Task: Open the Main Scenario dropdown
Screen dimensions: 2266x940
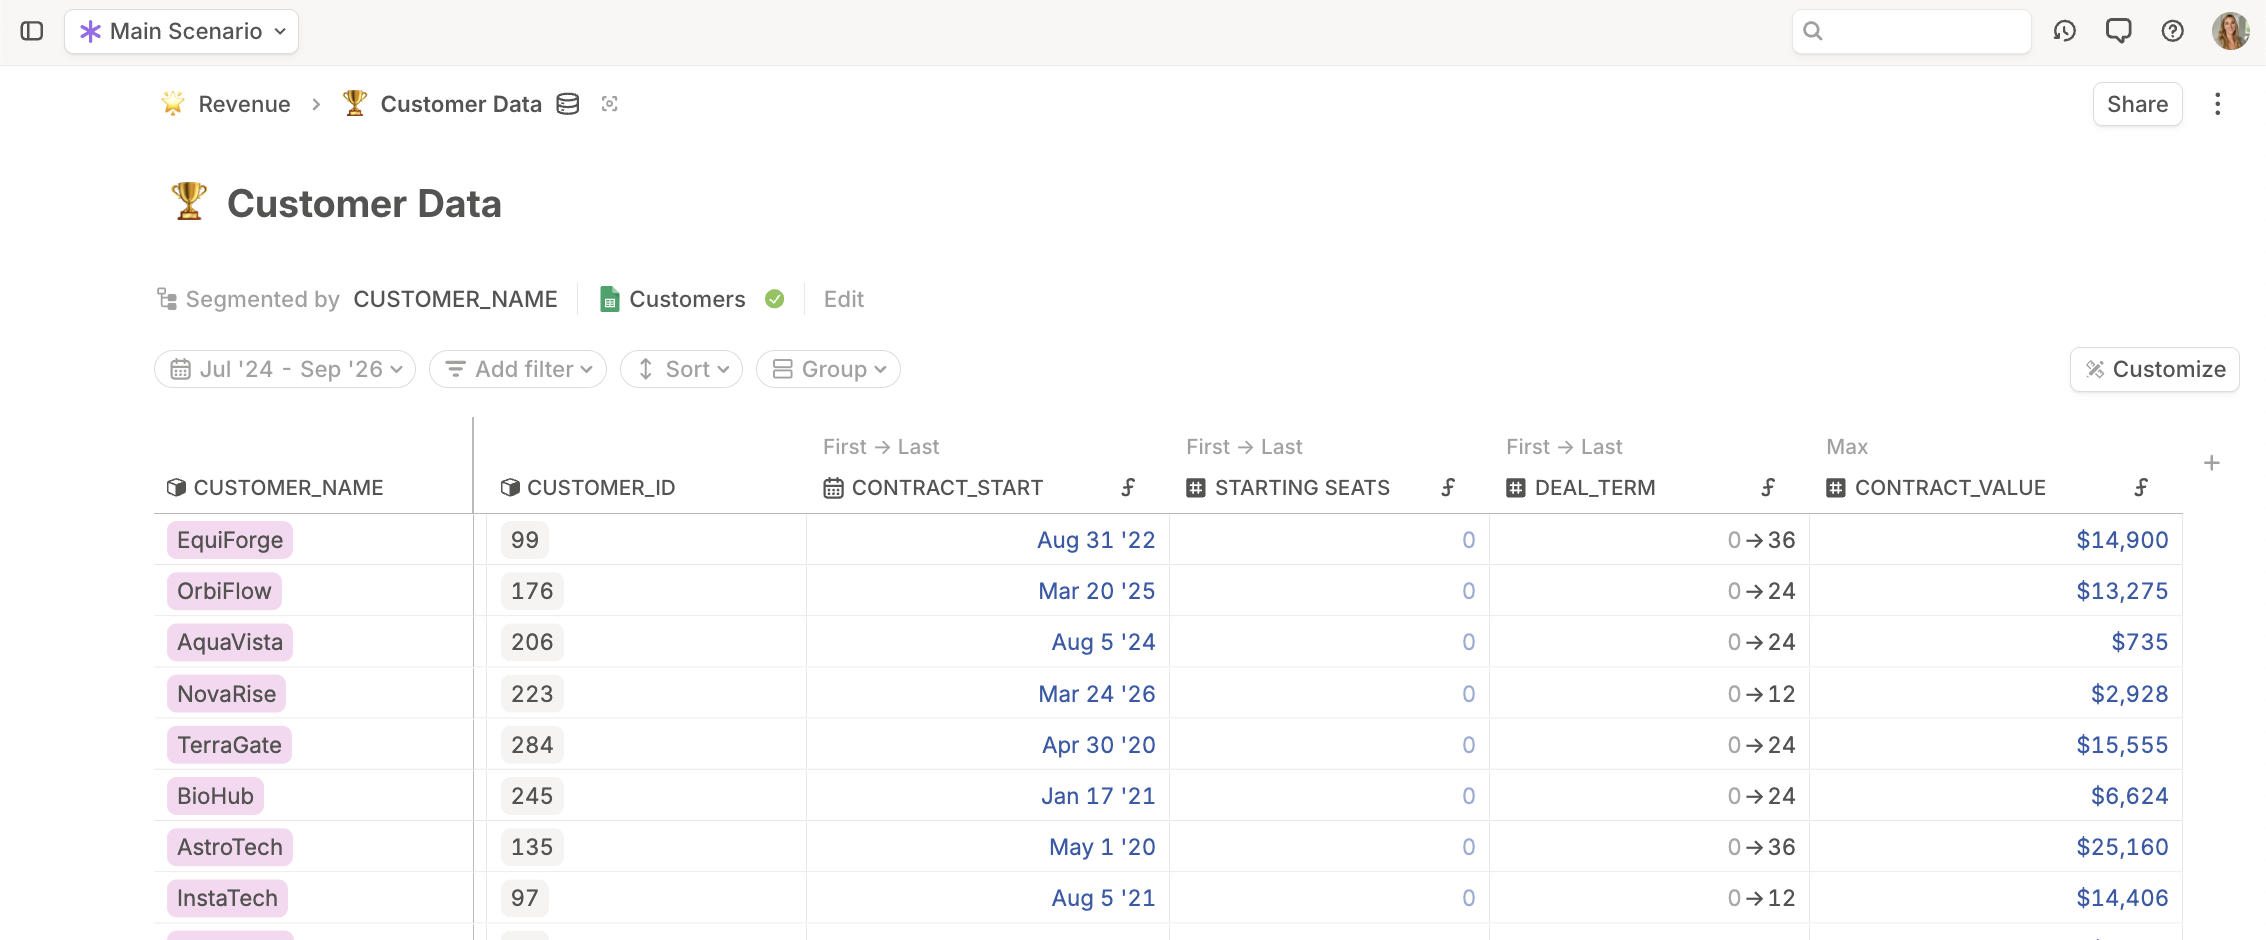Action: coord(182,31)
